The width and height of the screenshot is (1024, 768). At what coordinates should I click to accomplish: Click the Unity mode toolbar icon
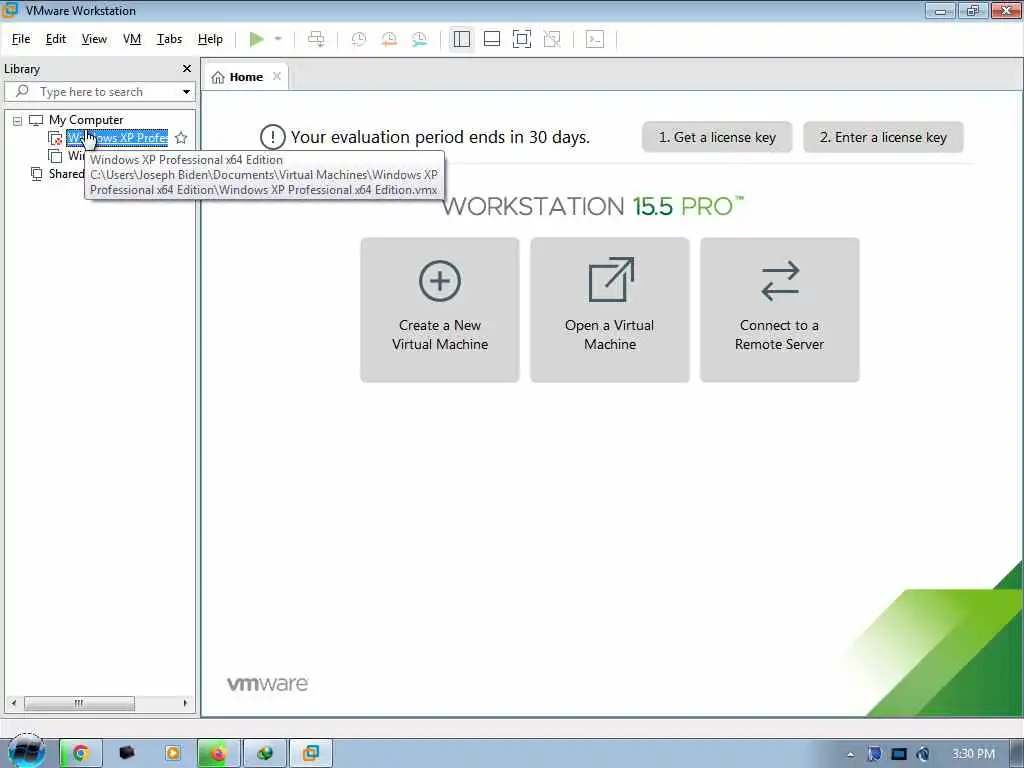[552, 39]
